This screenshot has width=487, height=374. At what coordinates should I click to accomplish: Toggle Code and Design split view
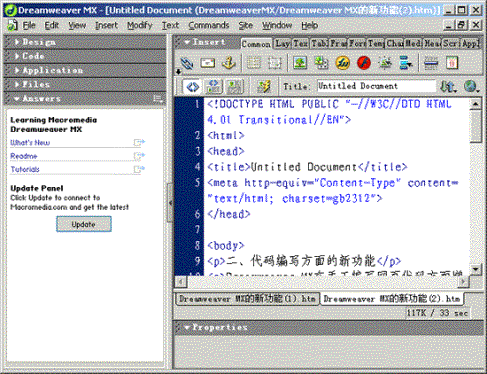click(x=214, y=87)
